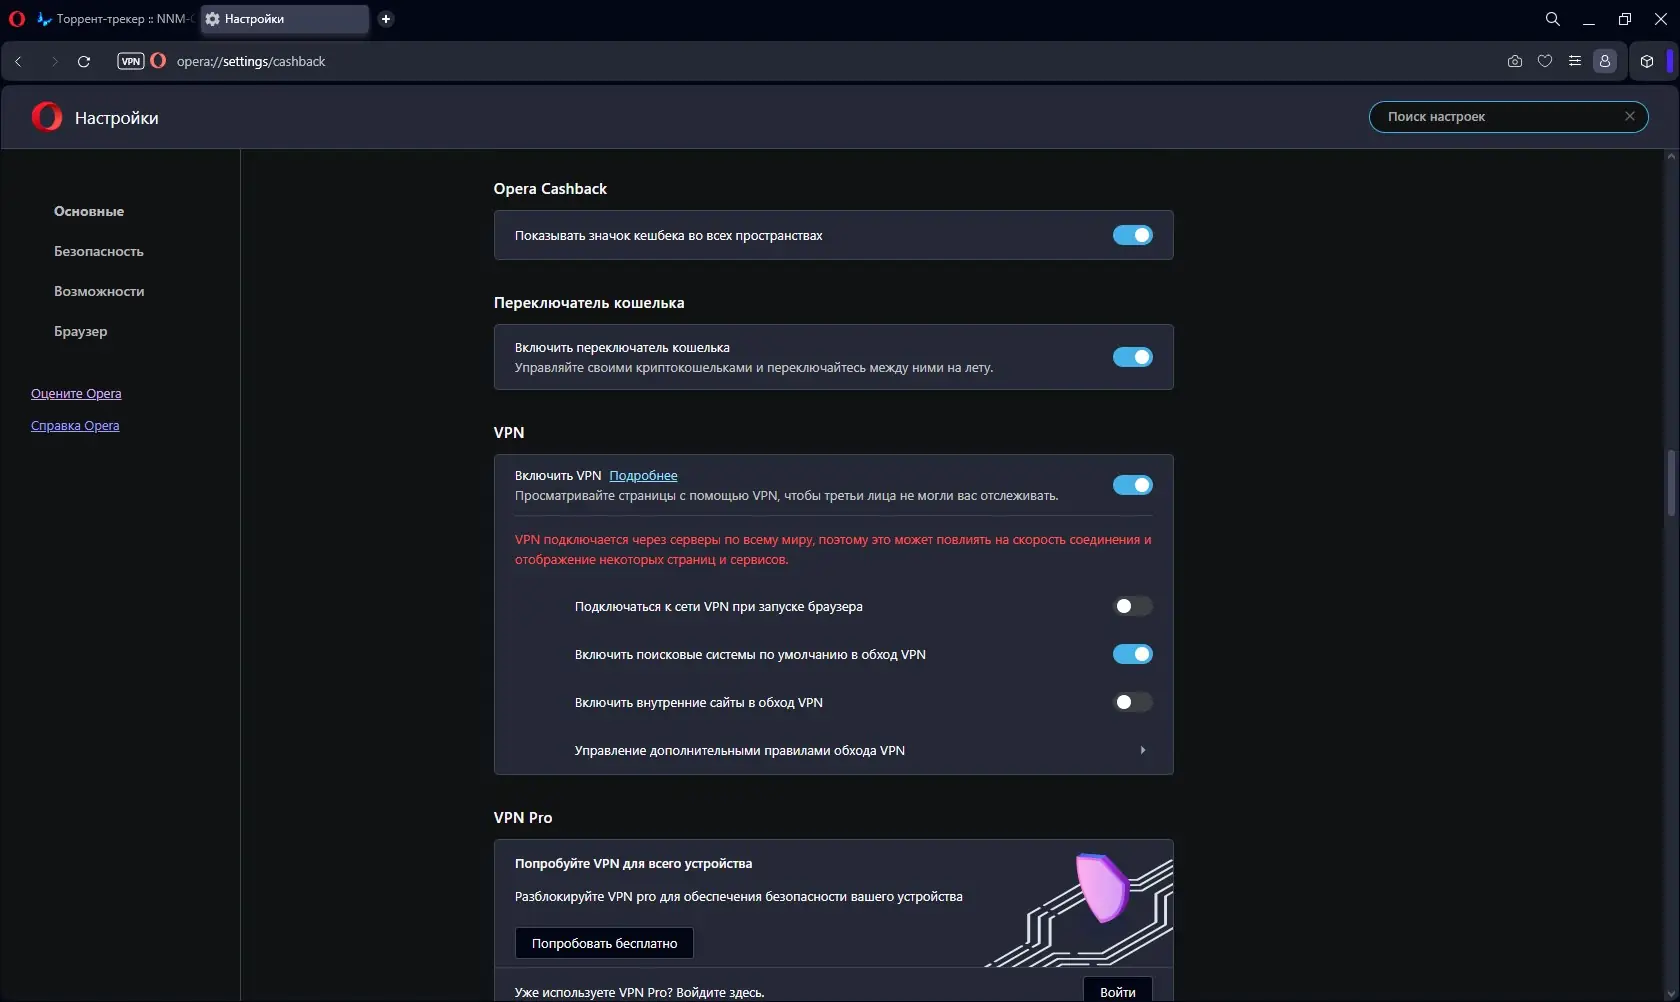The image size is (1680, 1002).
Task: Open the Opera main menu icon
Action: click(16, 19)
